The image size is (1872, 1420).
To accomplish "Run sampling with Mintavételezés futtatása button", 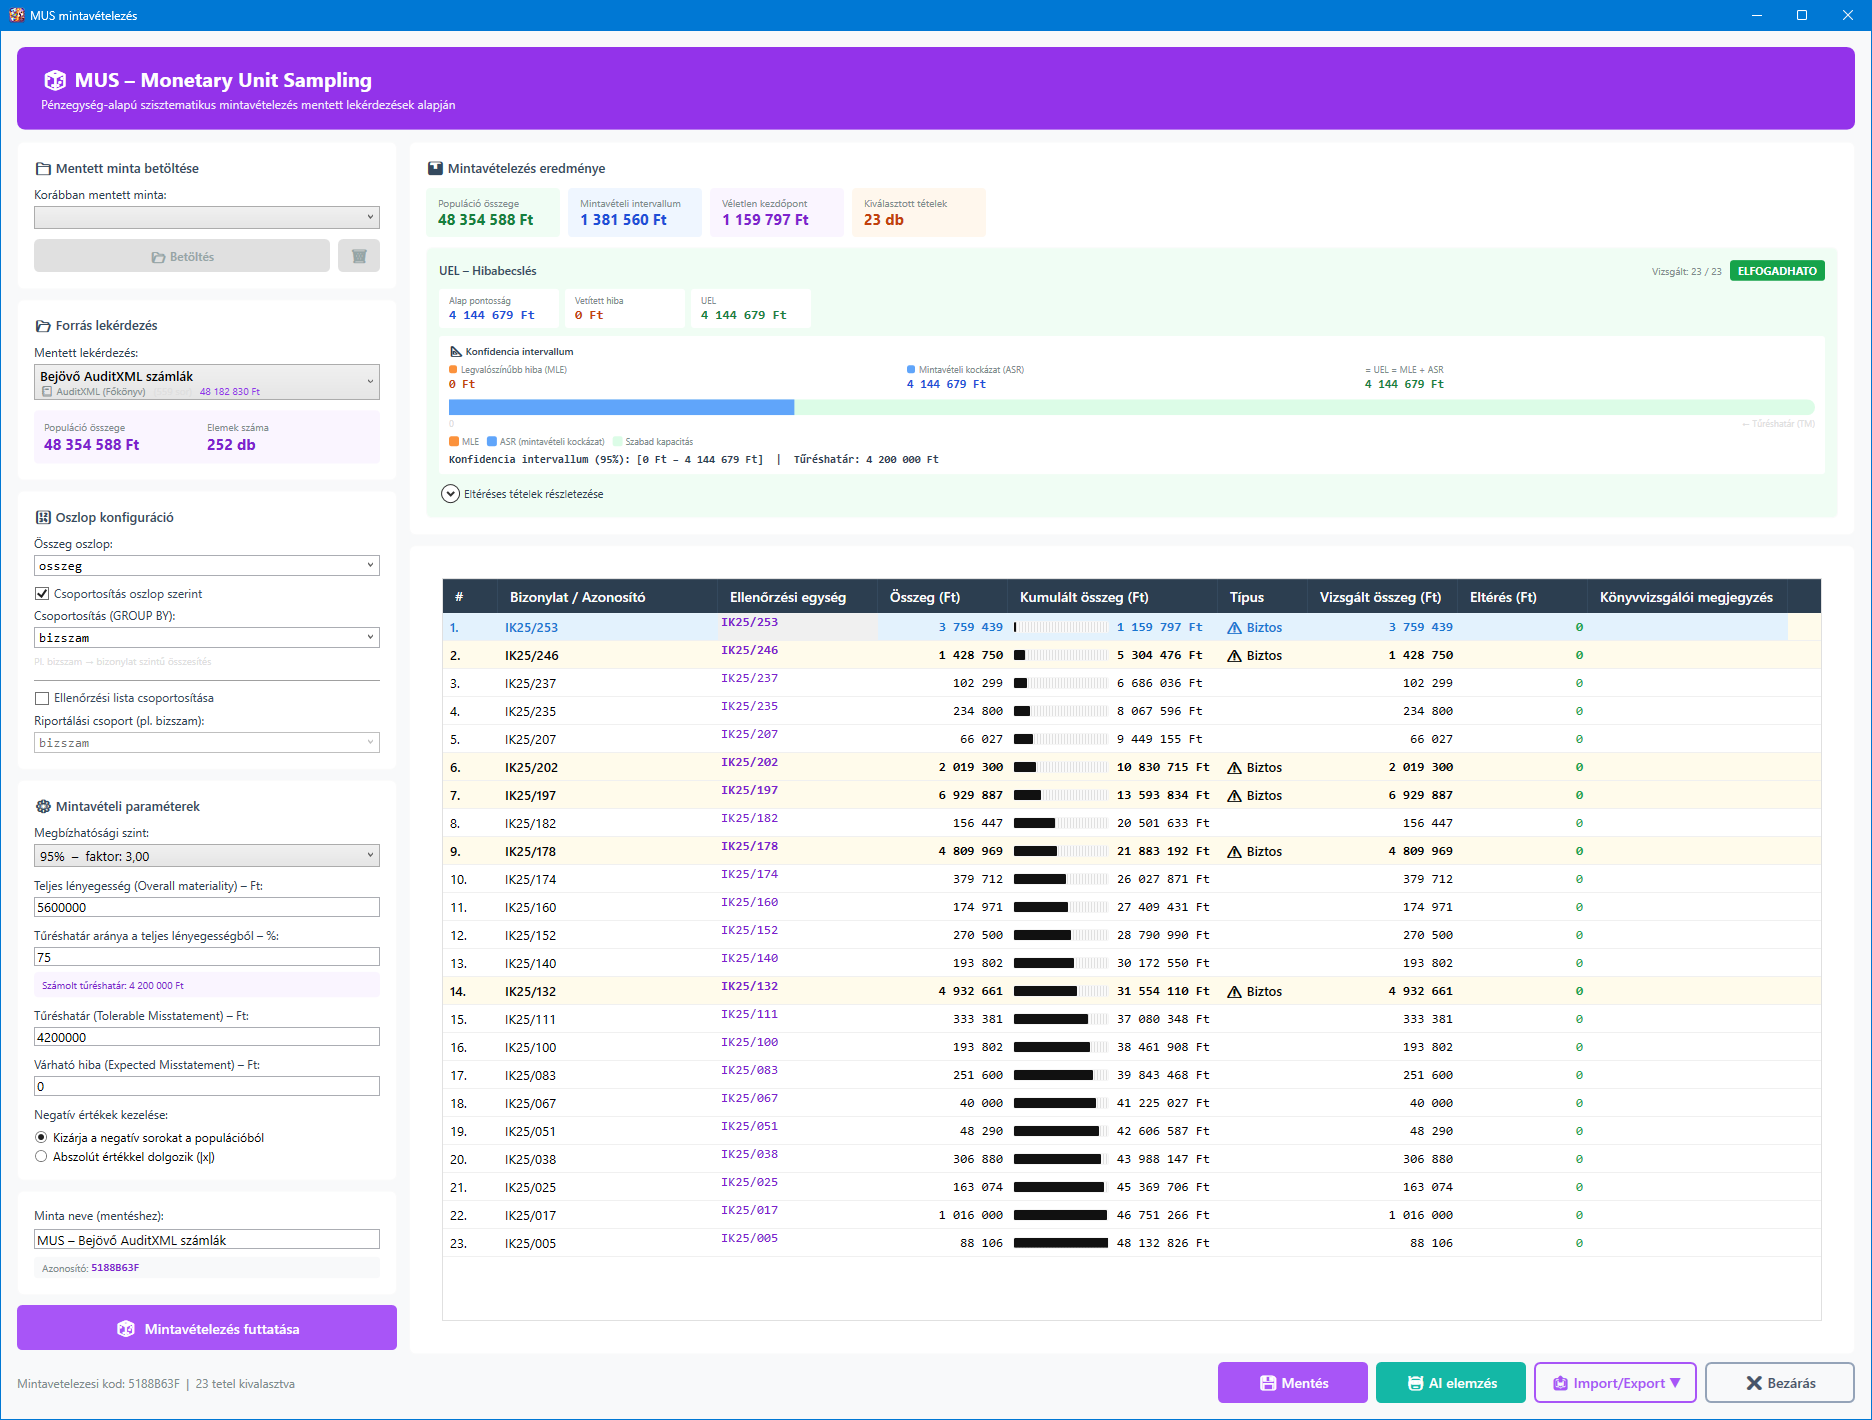I will [x=207, y=1328].
